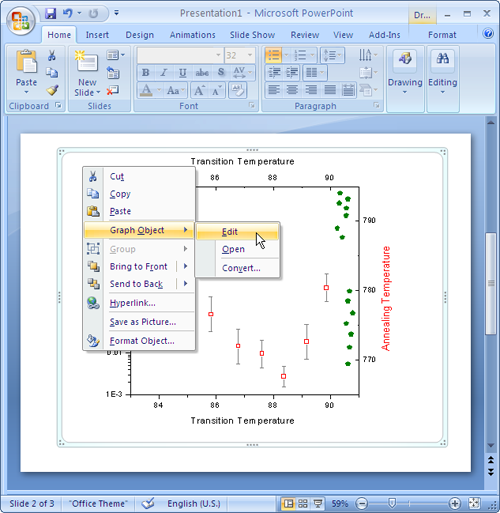Toggle text Shadow button

click(x=221, y=72)
